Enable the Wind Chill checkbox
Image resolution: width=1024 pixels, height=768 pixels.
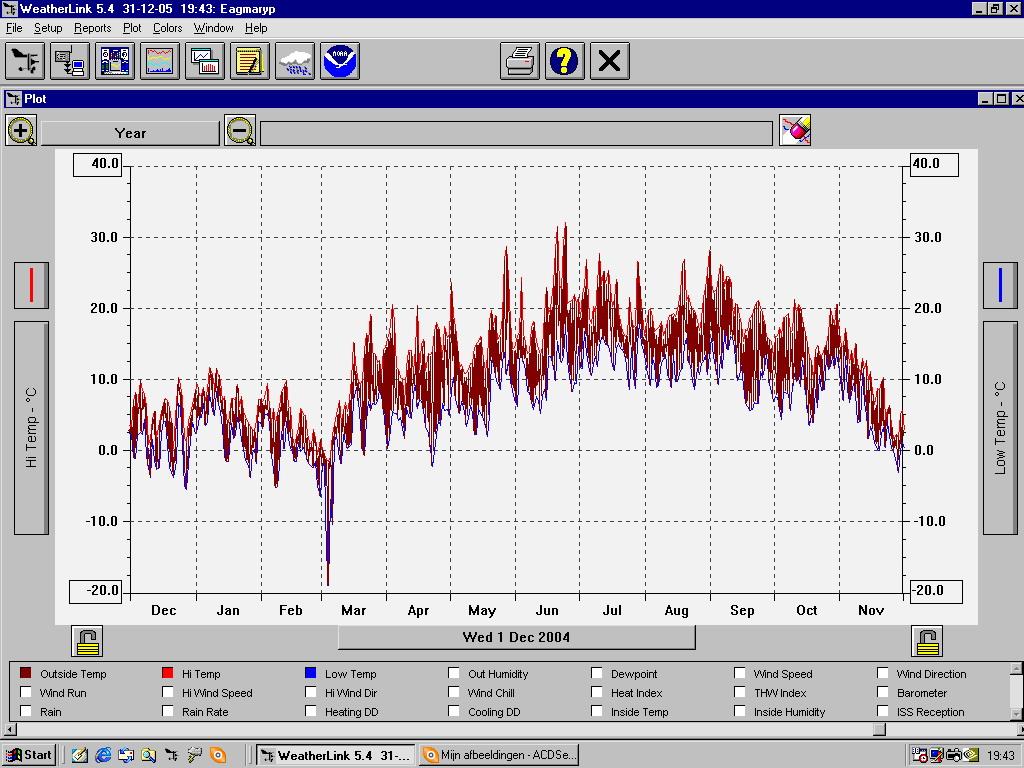click(x=454, y=692)
